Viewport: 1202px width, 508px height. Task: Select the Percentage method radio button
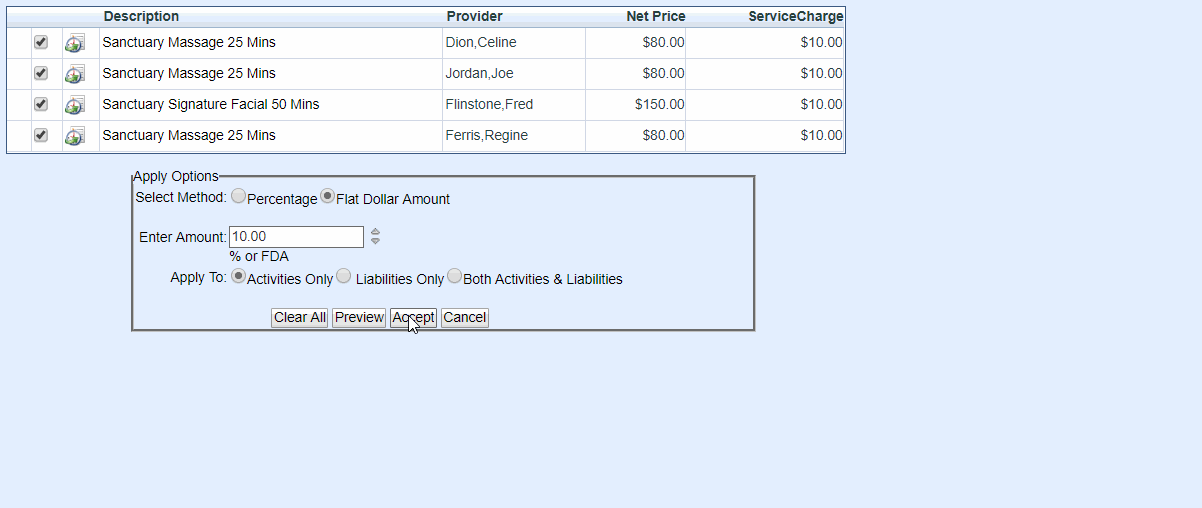[238, 197]
